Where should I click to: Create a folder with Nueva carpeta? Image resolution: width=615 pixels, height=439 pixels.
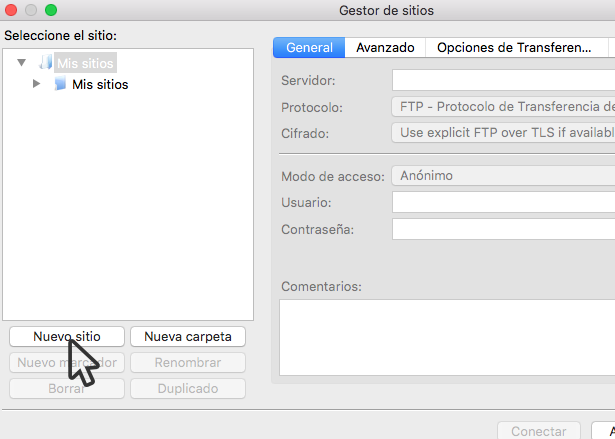pyautogui.click(x=188, y=336)
